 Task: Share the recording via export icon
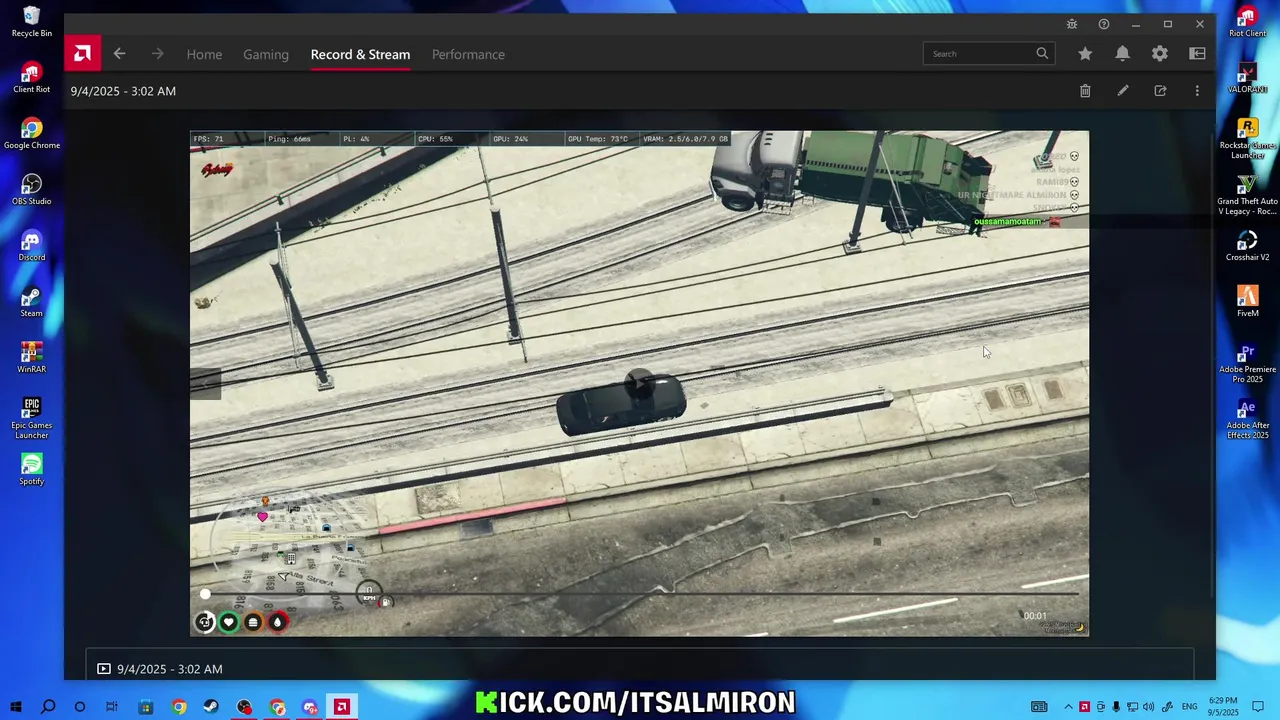point(1160,91)
